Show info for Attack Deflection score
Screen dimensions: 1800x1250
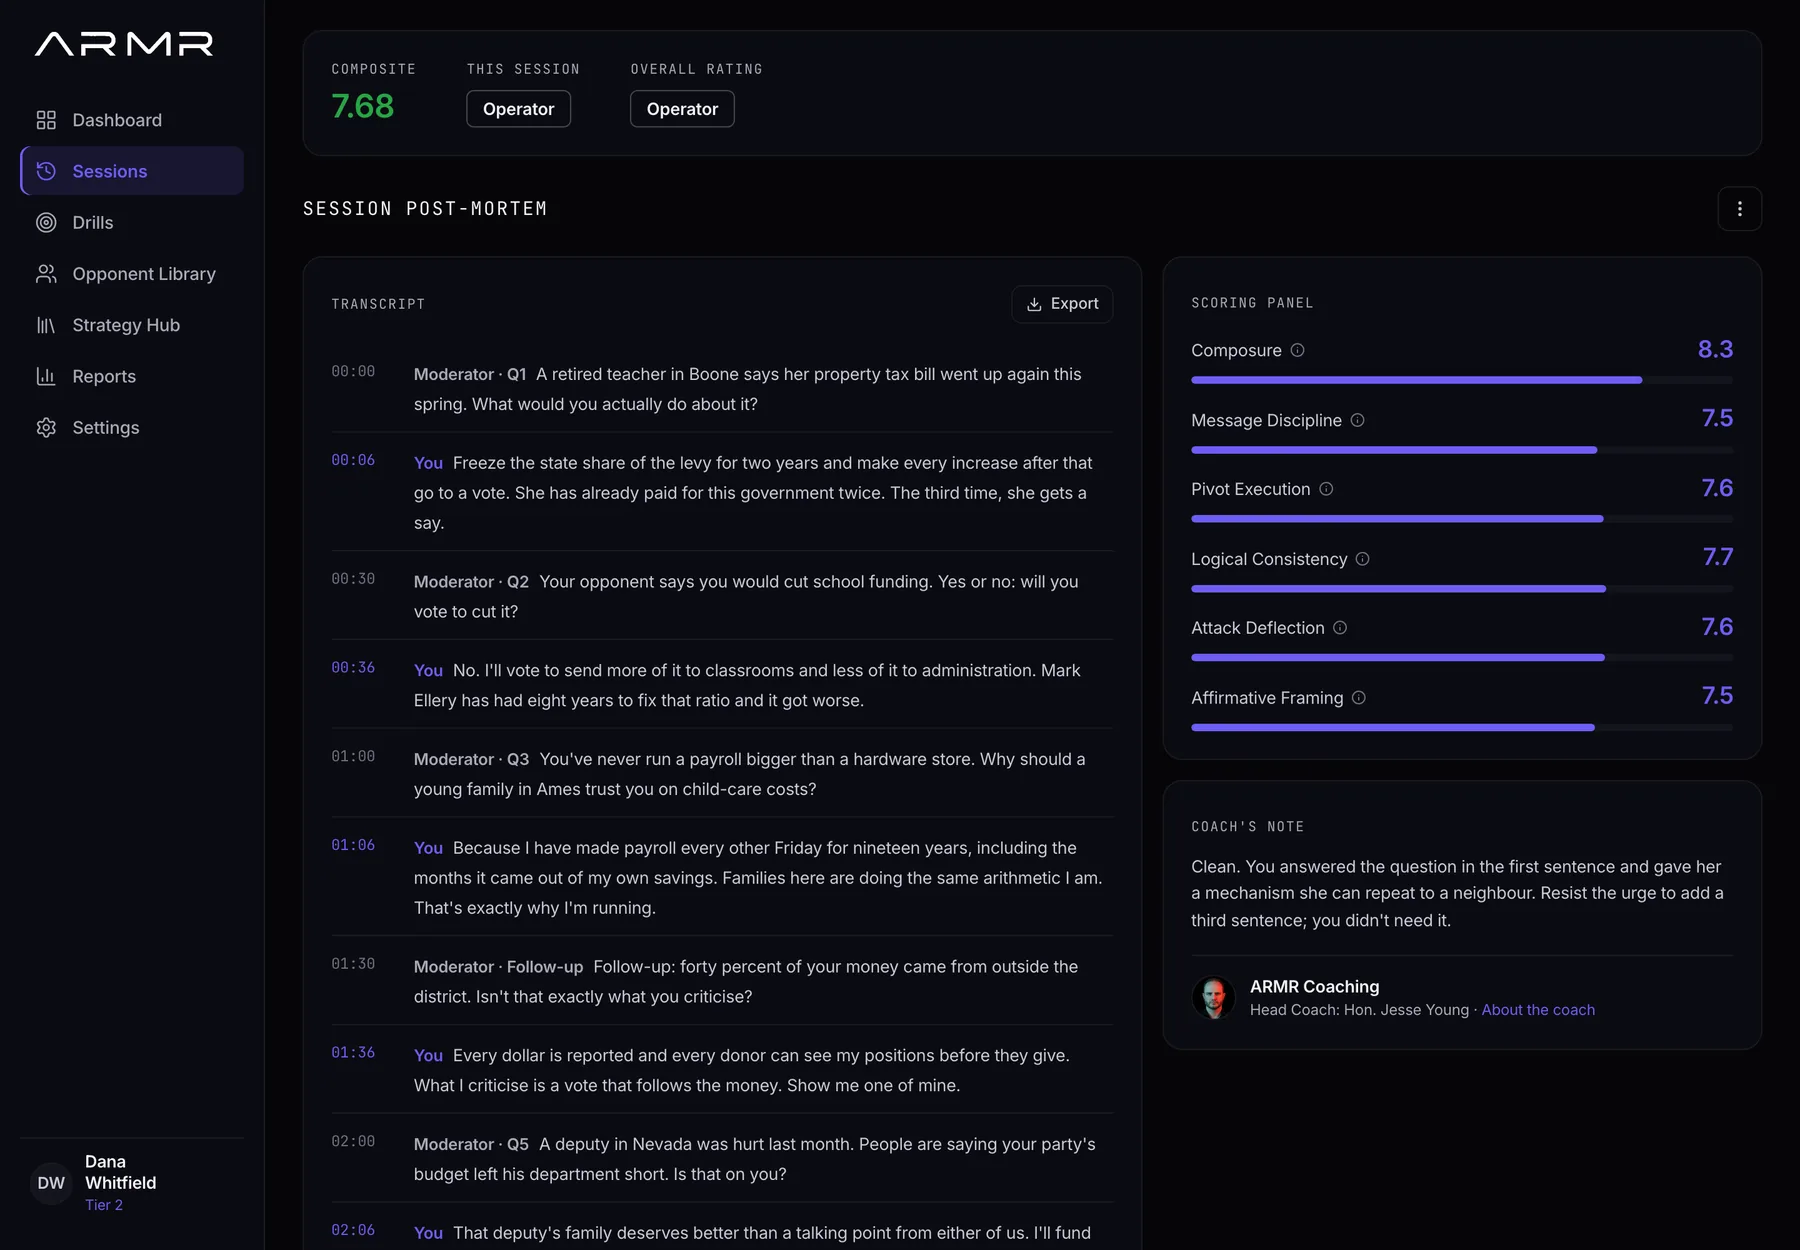[x=1340, y=628]
